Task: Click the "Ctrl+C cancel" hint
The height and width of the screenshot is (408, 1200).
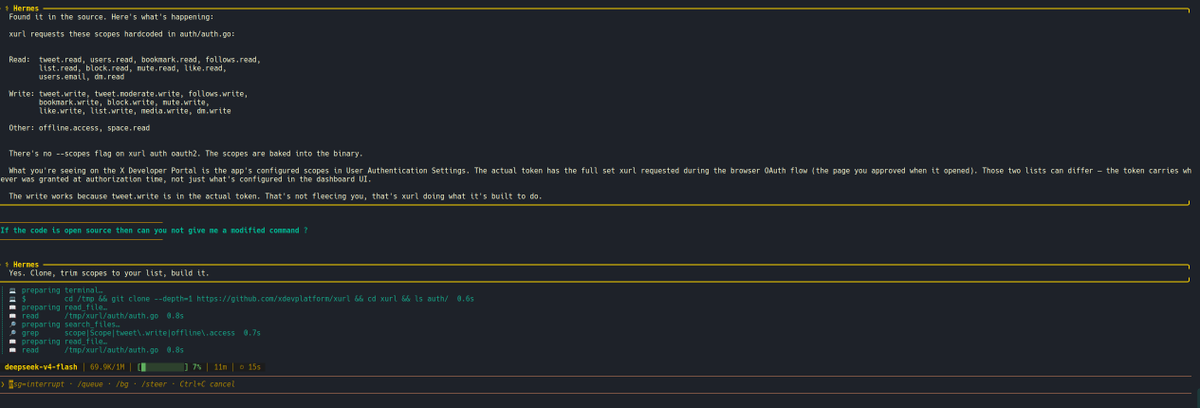Action: click(208, 384)
